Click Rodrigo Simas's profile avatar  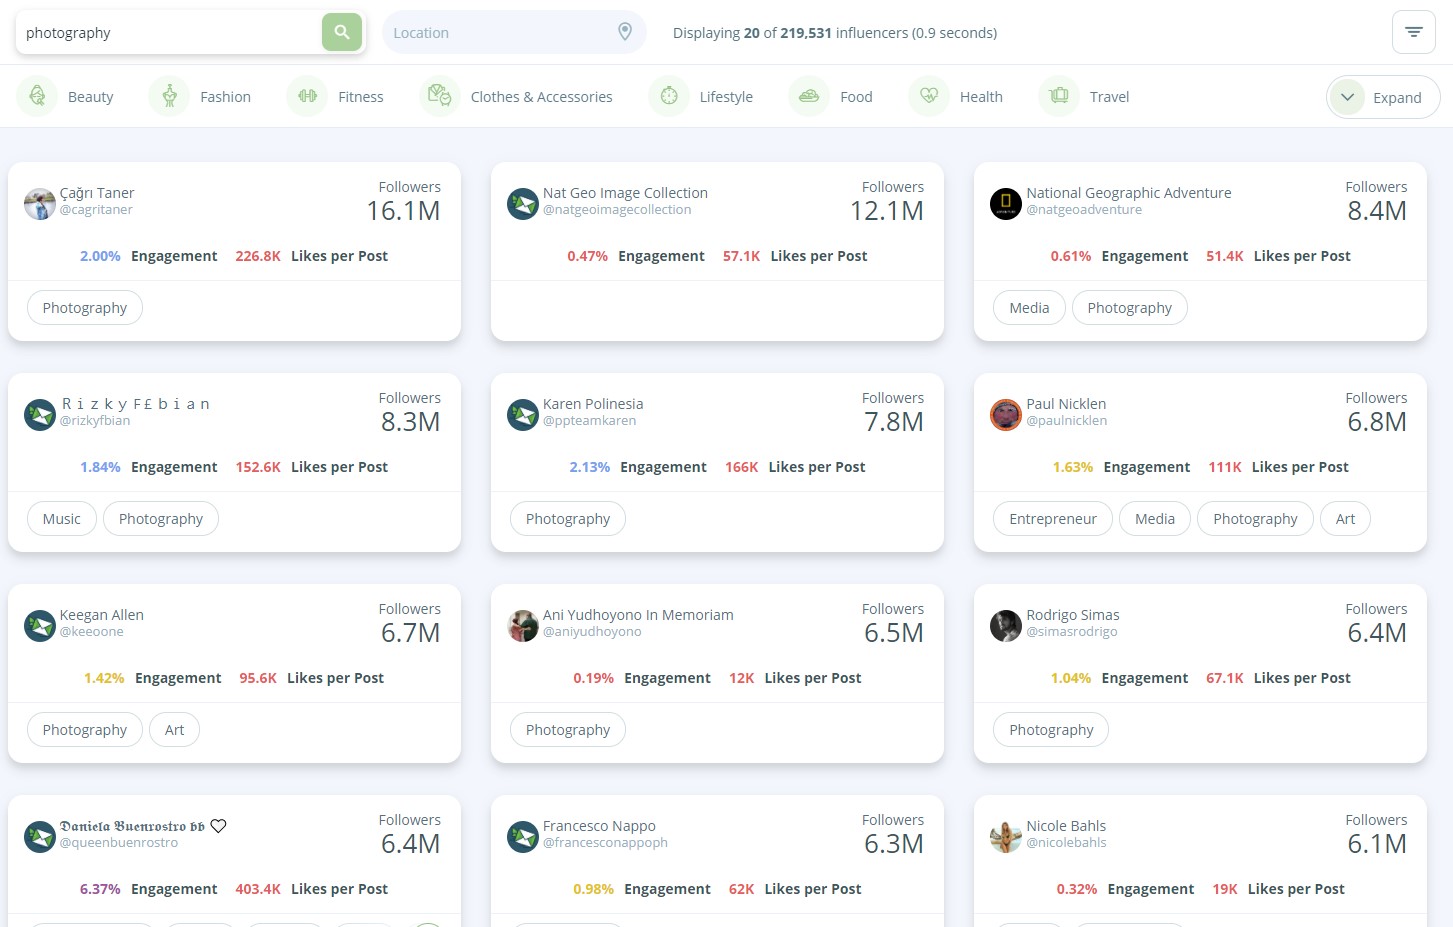click(x=1006, y=626)
